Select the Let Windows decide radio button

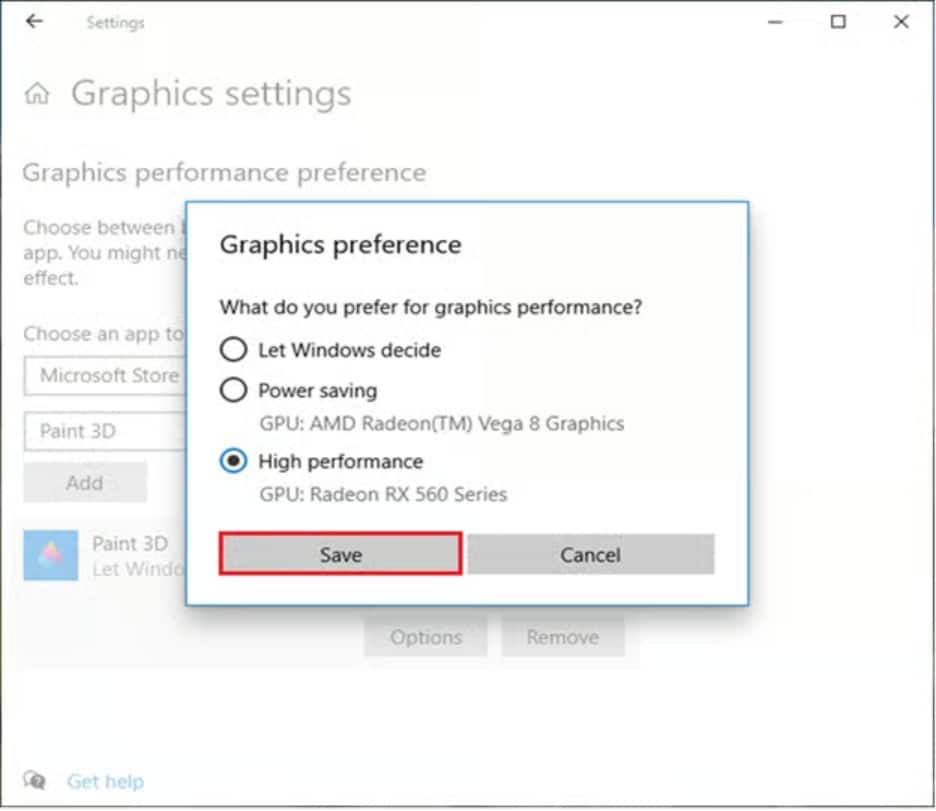[x=233, y=350]
